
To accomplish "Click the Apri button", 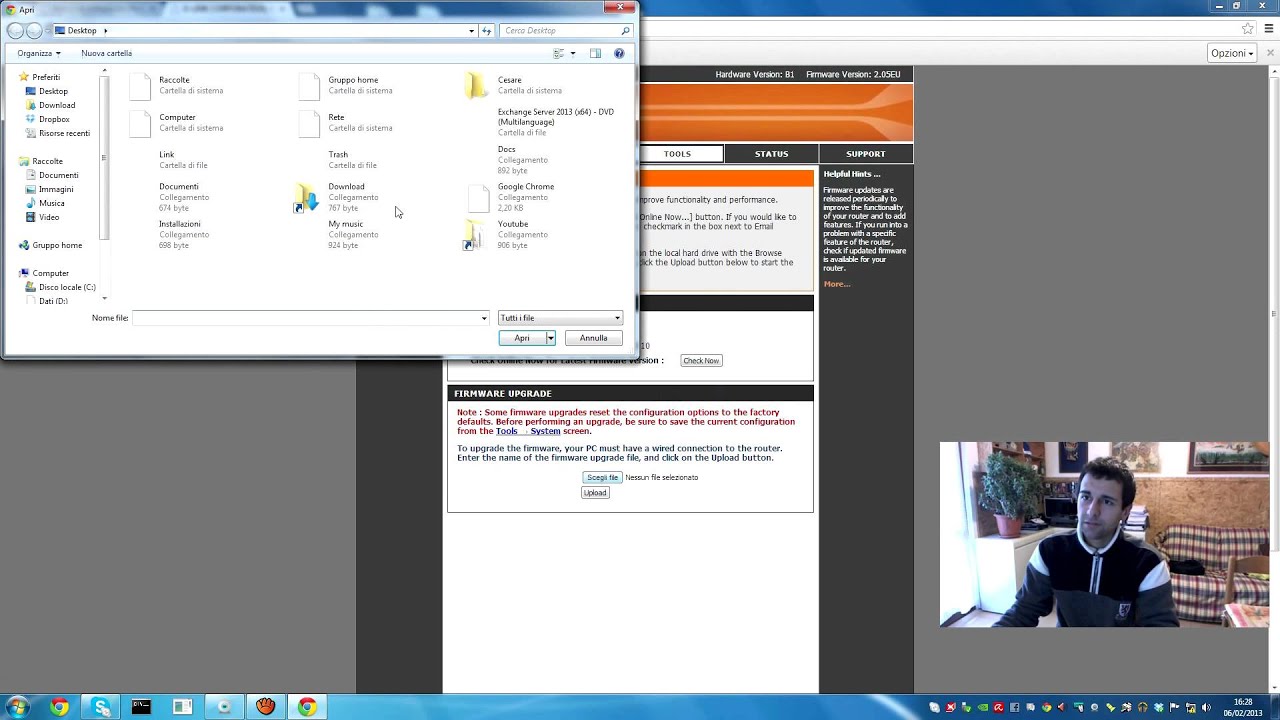I will 522,338.
